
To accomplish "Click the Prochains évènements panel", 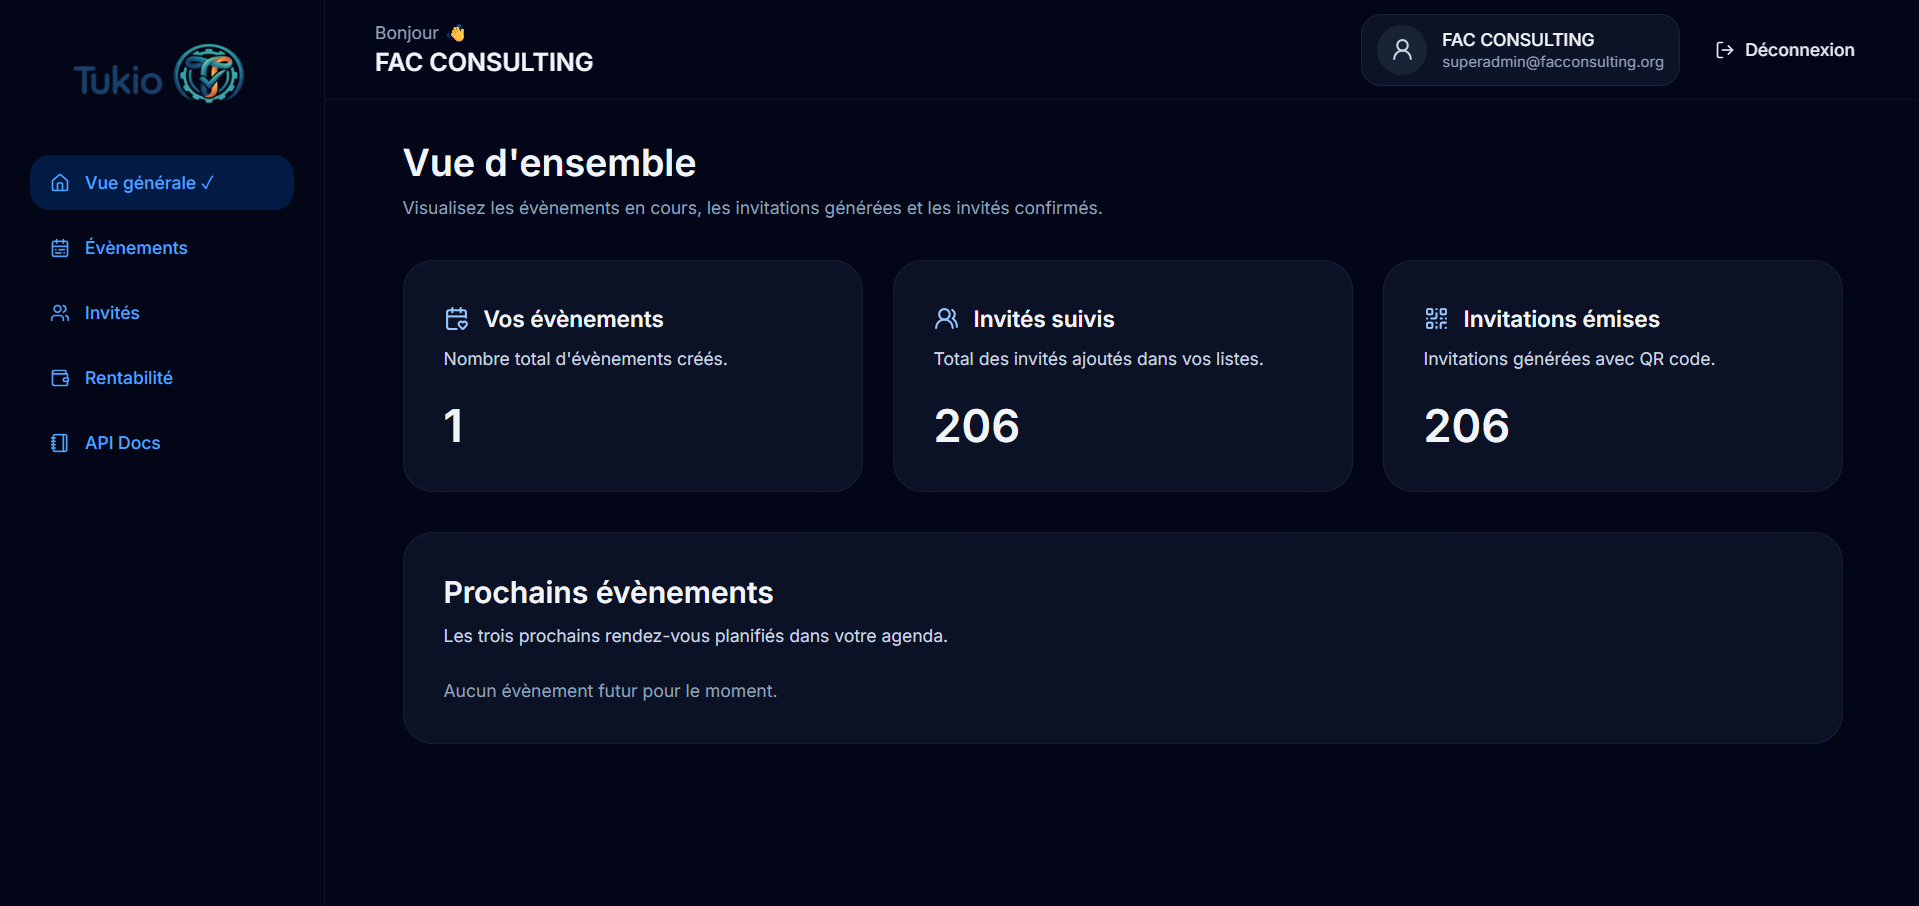I will click(x=1122, y=638).
